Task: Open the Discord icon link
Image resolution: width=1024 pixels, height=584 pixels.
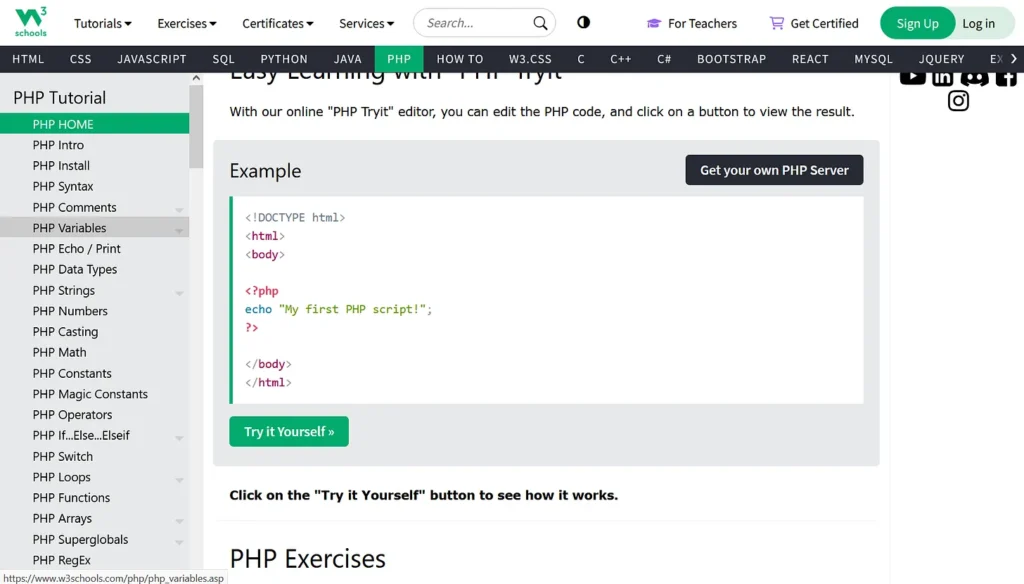Action: pyautogui.click(x=974, y=78)
